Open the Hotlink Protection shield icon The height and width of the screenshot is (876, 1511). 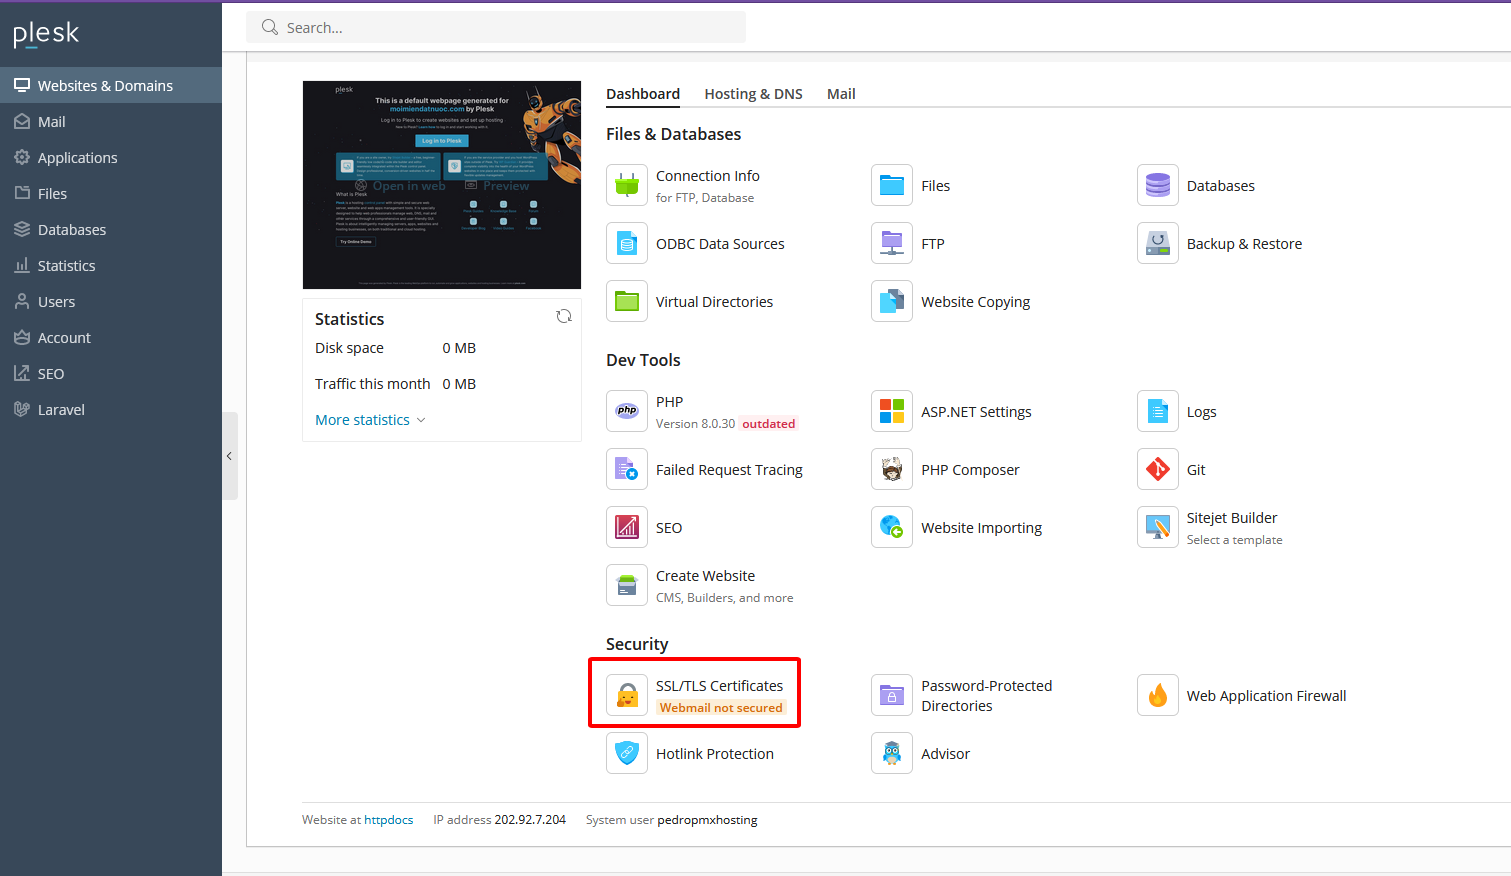[627, 753]
